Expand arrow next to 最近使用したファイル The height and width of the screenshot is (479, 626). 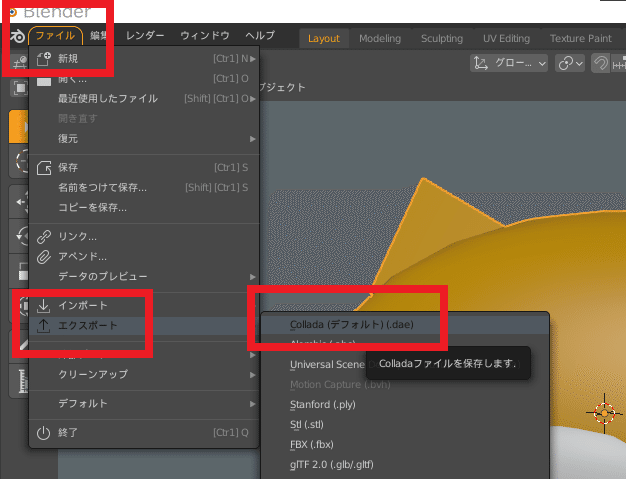click(x=253, y=99)
